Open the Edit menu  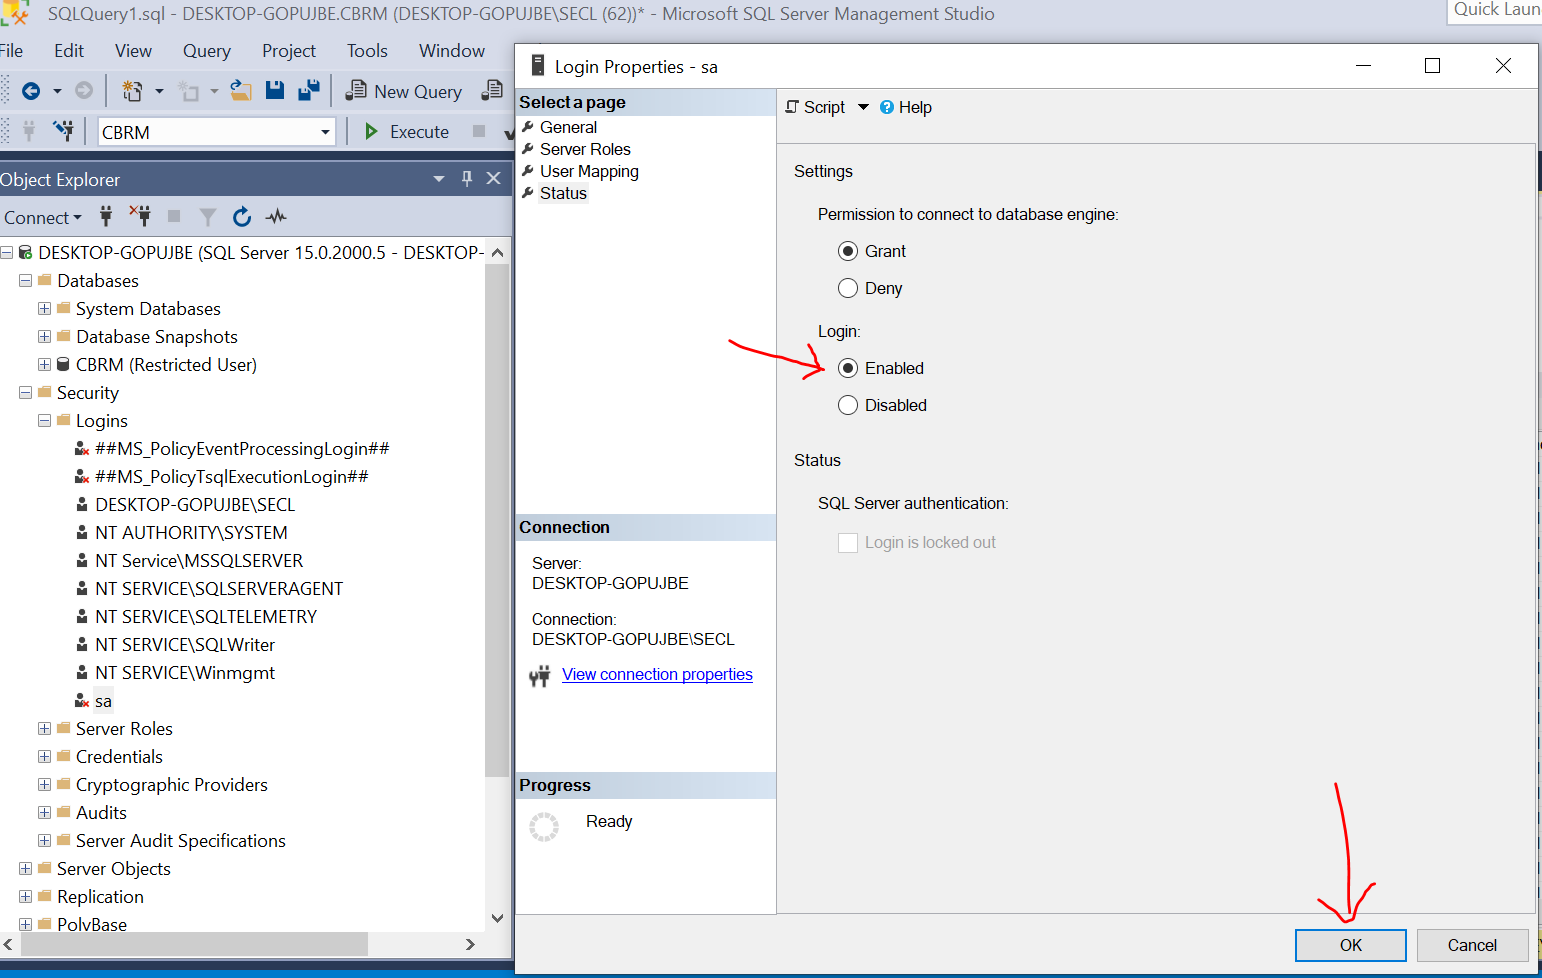point(69,51)
